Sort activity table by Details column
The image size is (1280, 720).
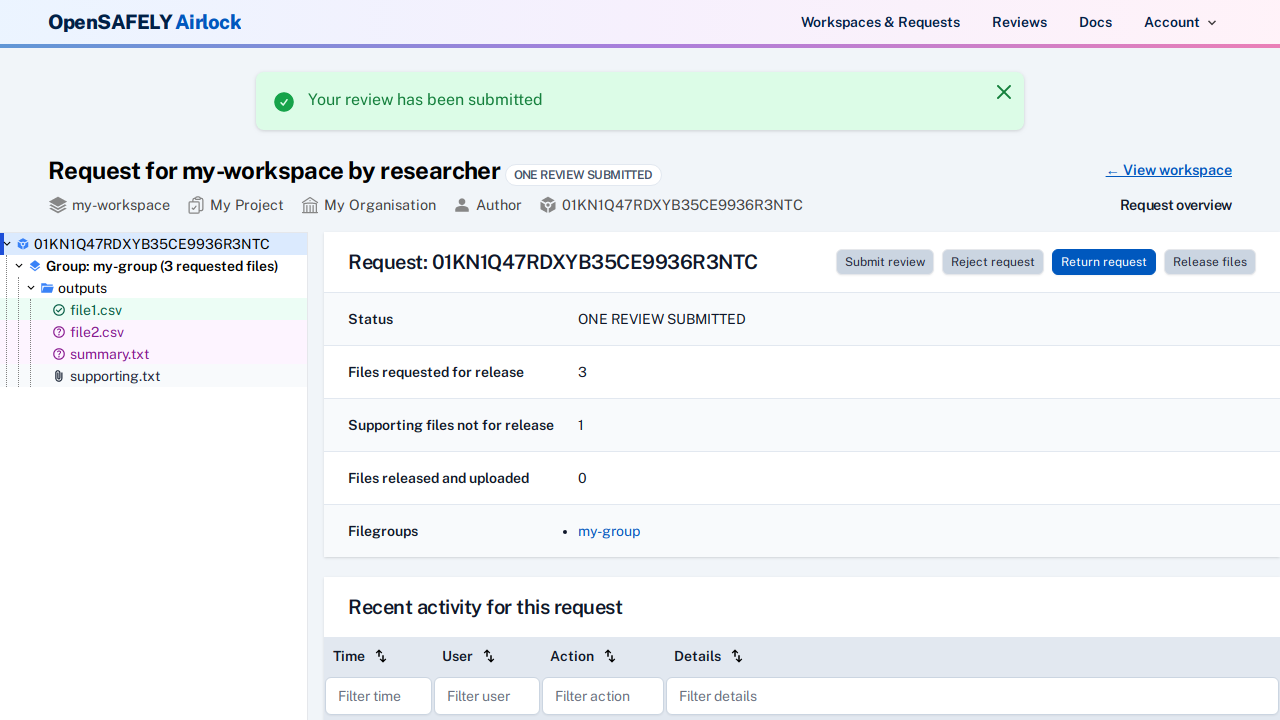[x=737, y=656]
